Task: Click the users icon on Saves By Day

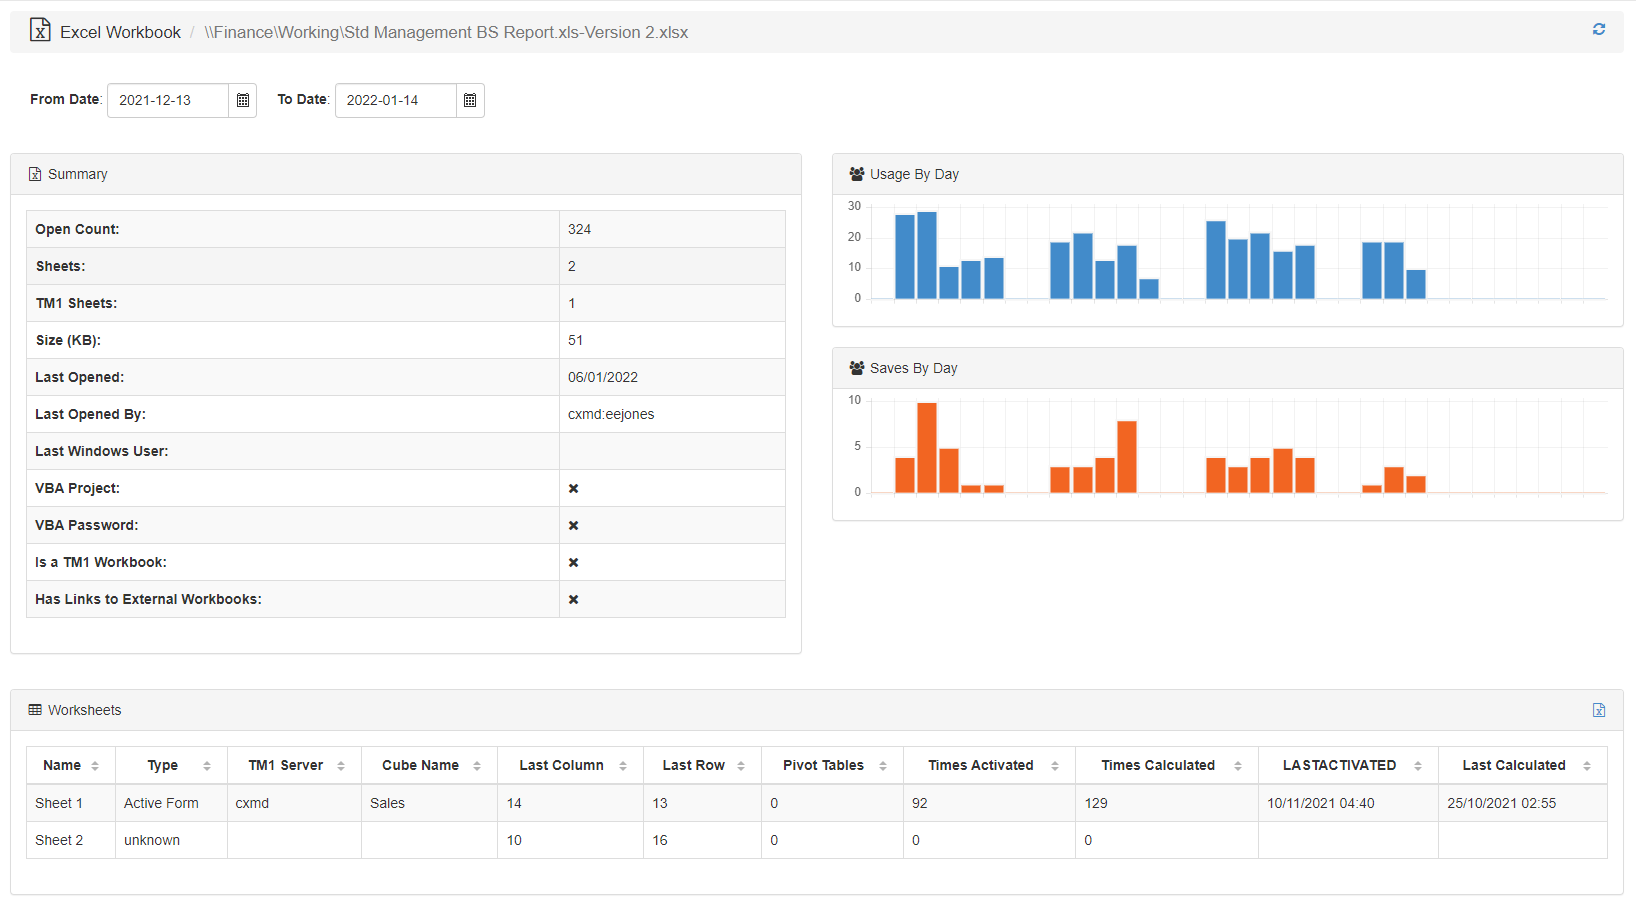Action: pyautogui.click(x=856, y=368)
